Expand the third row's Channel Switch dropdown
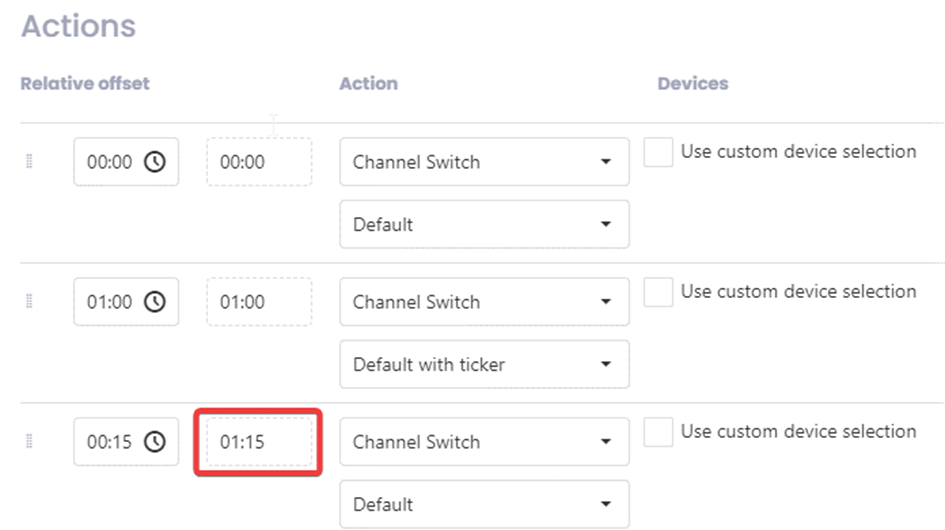 pos(484,442)
